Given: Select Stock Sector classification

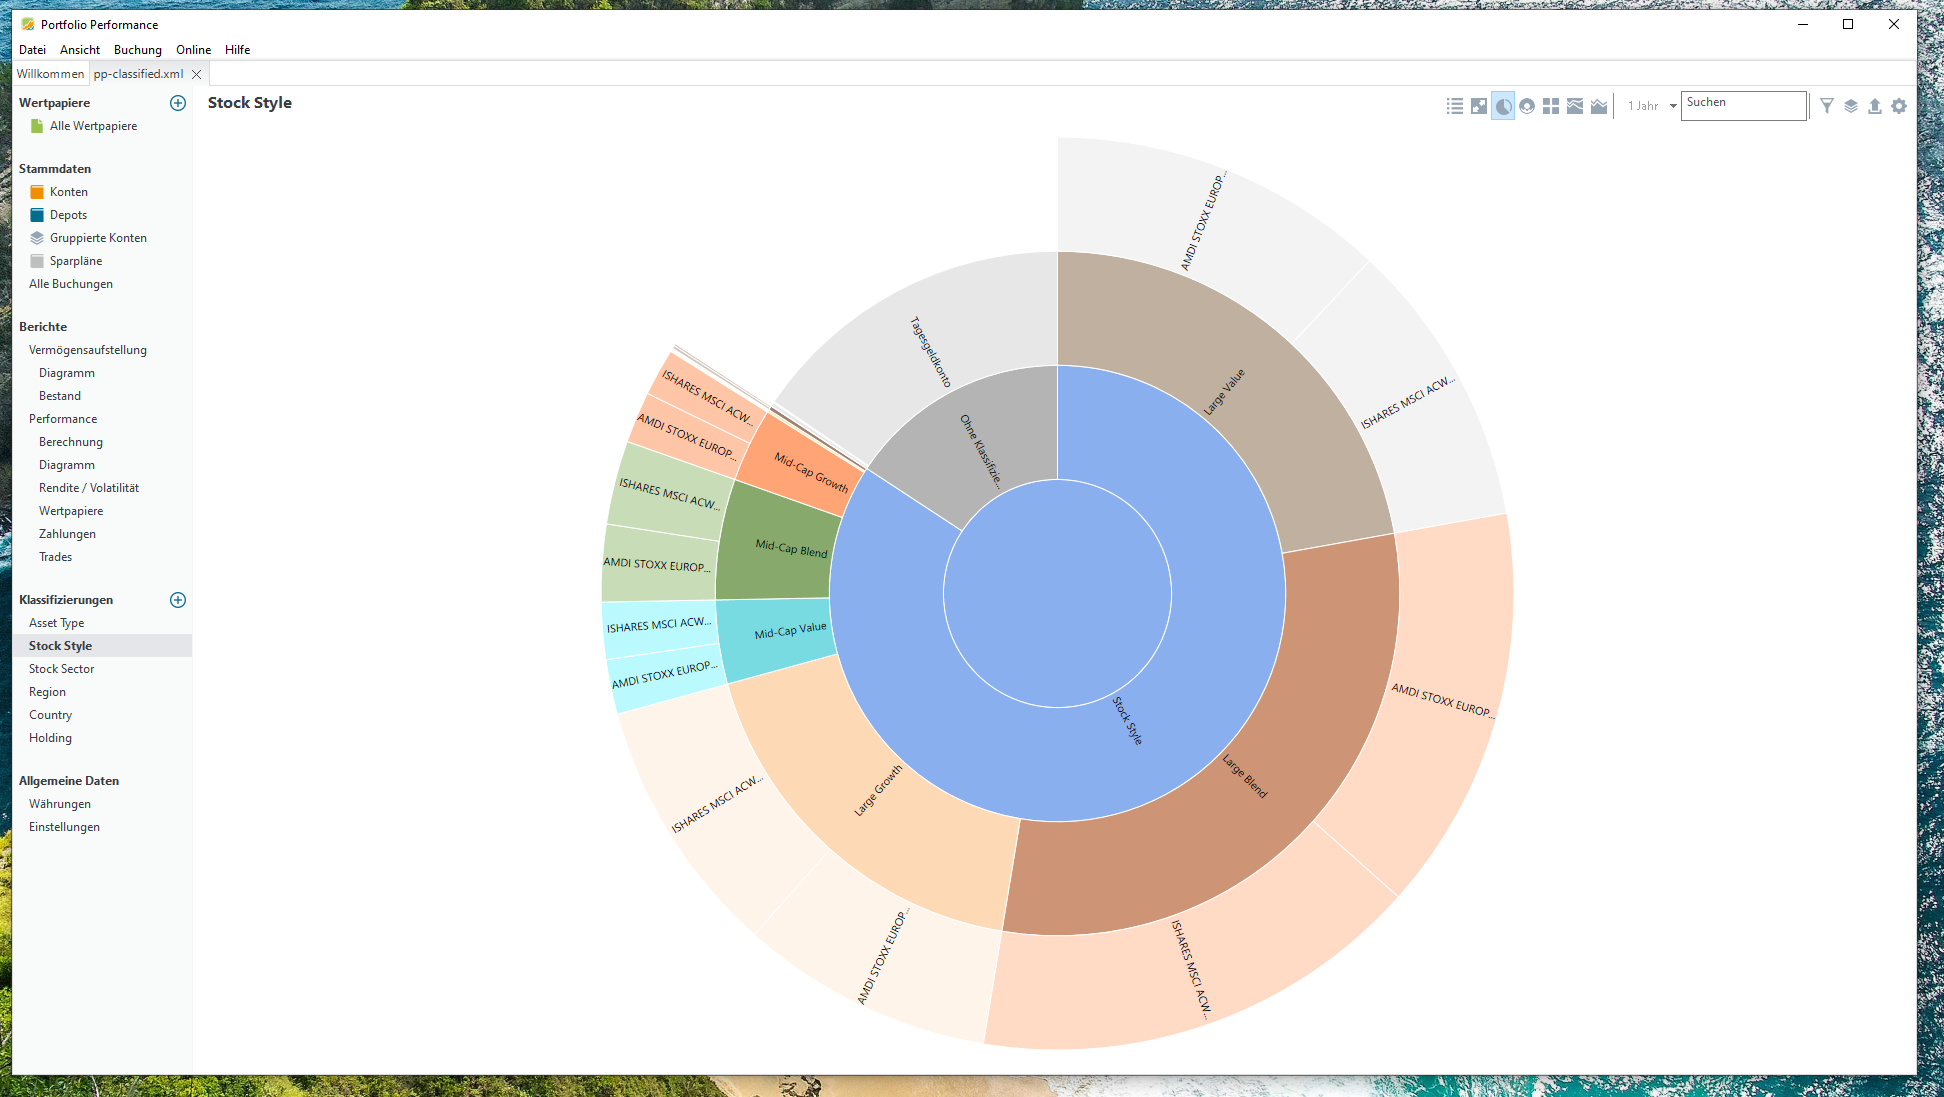Looking at the screenshot, I should [62, 669].
